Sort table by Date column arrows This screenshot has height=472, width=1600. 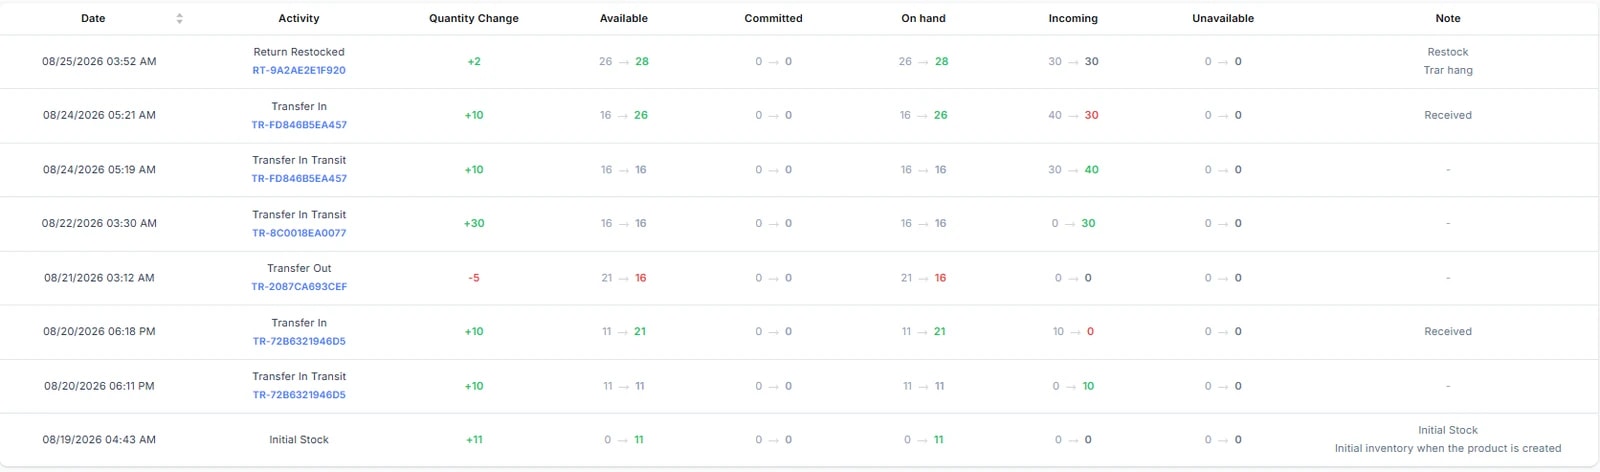tap(179, 18)
